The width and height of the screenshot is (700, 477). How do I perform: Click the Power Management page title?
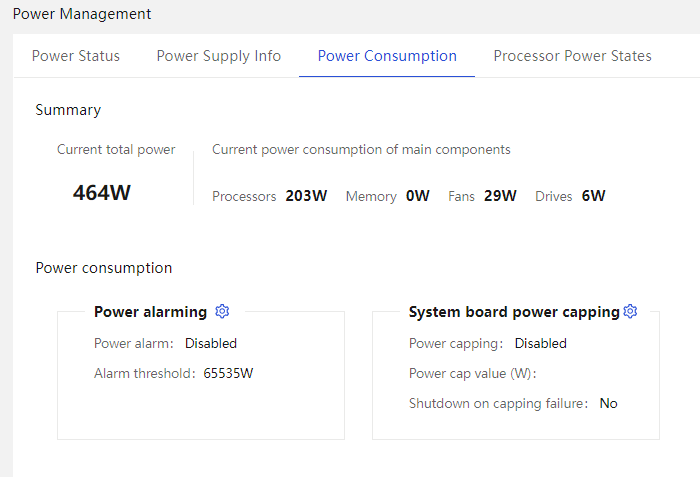(x=82, y=14)
